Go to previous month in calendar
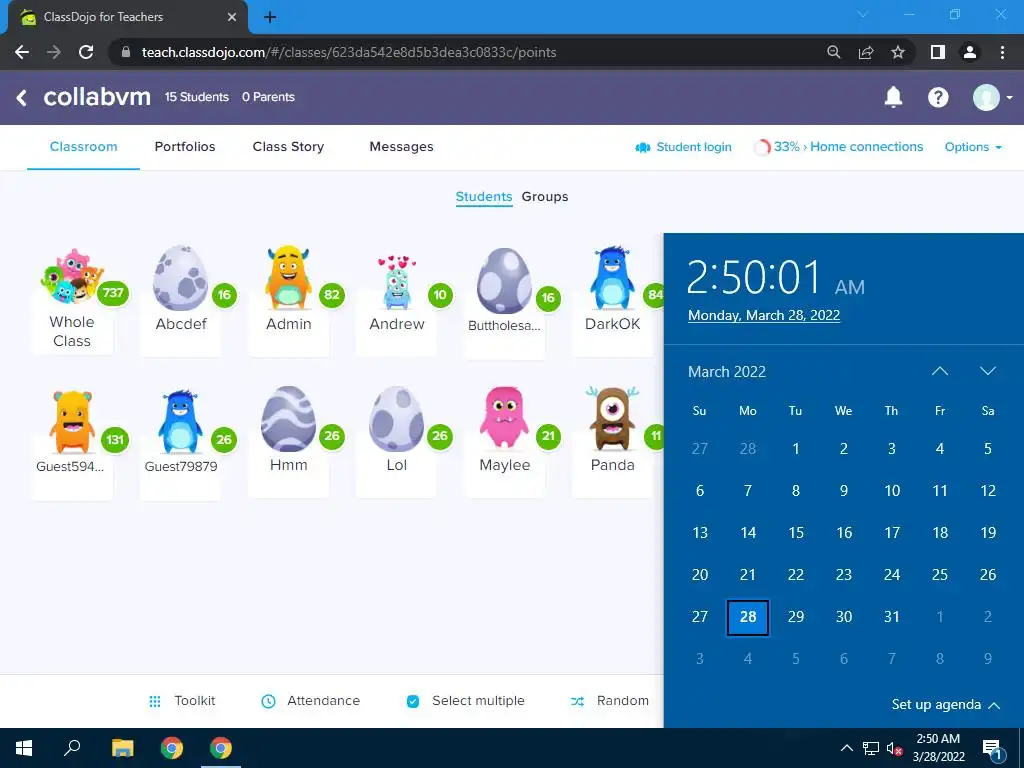This screenshot has height=768, width=1024. point(940,371)
